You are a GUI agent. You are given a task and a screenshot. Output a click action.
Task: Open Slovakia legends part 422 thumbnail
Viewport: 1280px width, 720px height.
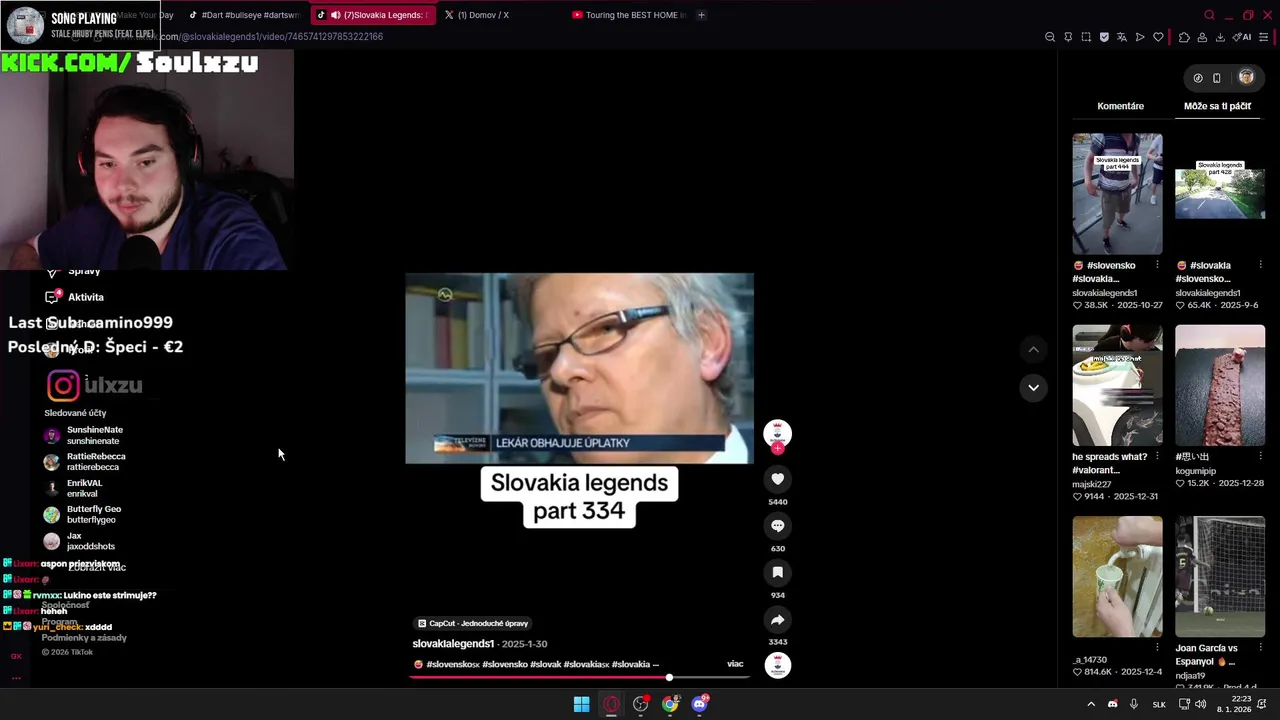click(x=1220, y=194)
